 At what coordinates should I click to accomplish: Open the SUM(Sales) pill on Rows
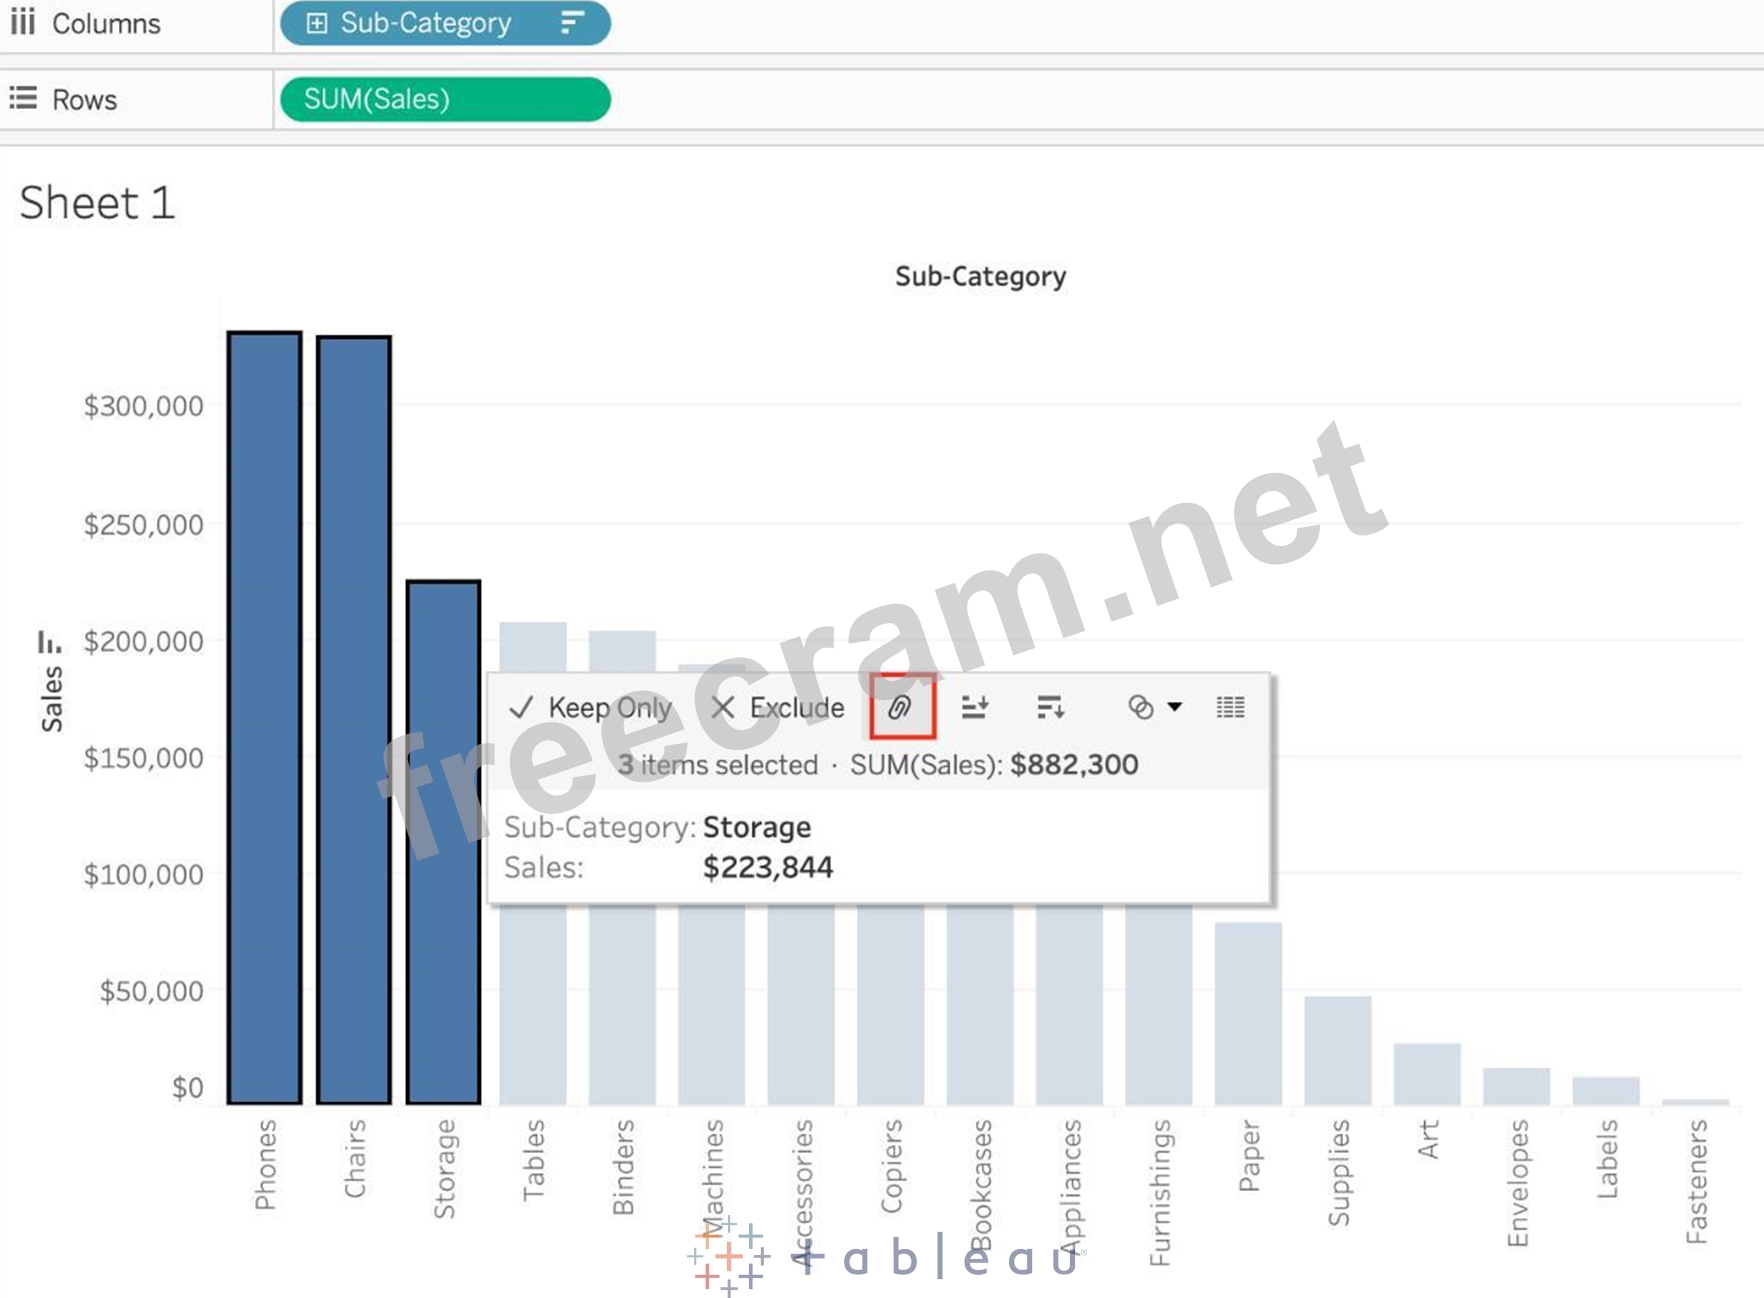coord(444,99)
